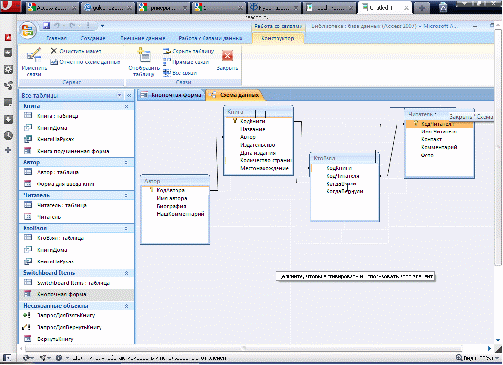Open the Работа с базами данных tab
Screen dimensions: 503x365
click(x=210, y=38)
